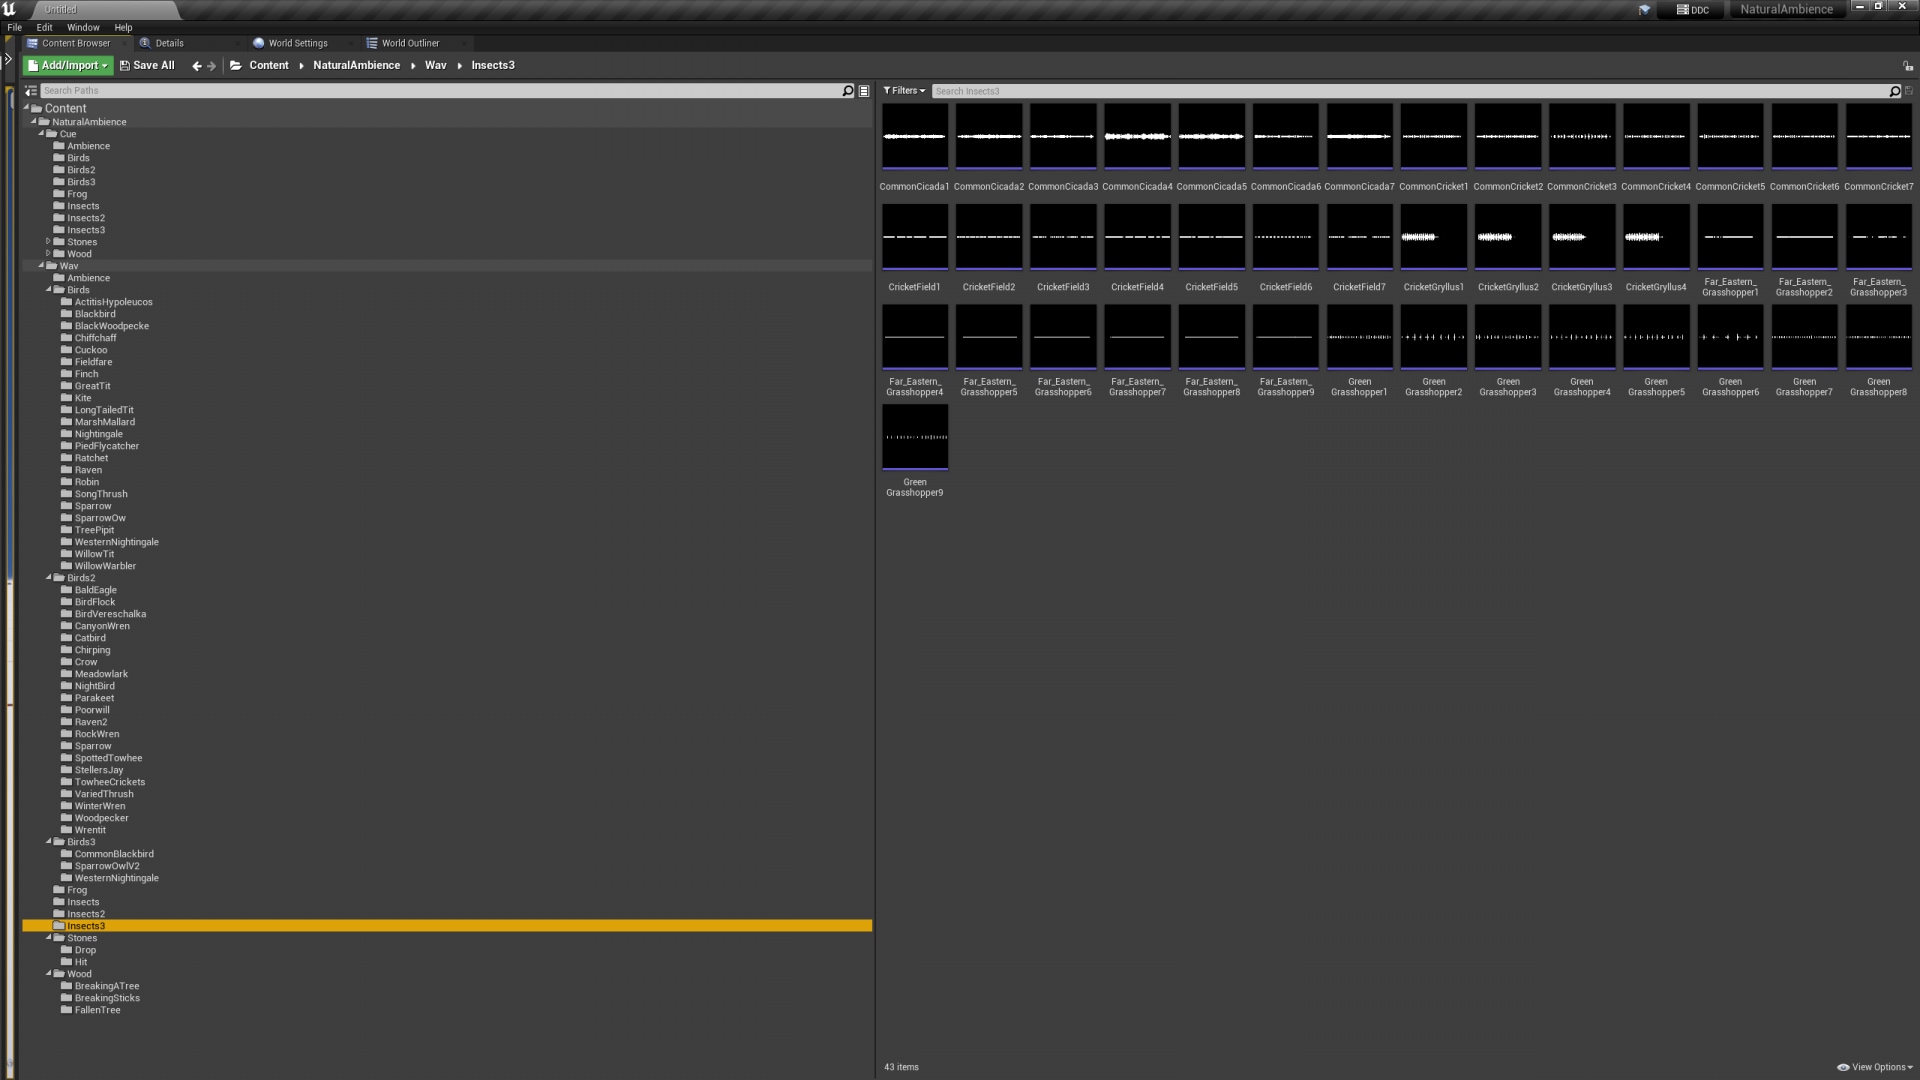Open path view options next to Search Paths
1920x1080 pixels.
[x=864, y=91]
